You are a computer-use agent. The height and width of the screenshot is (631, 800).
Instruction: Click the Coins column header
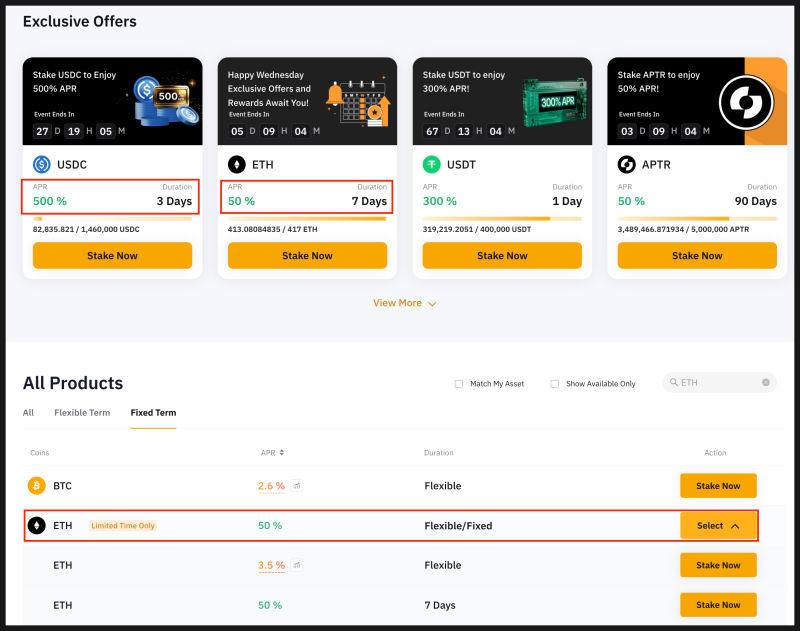[40, 452]
